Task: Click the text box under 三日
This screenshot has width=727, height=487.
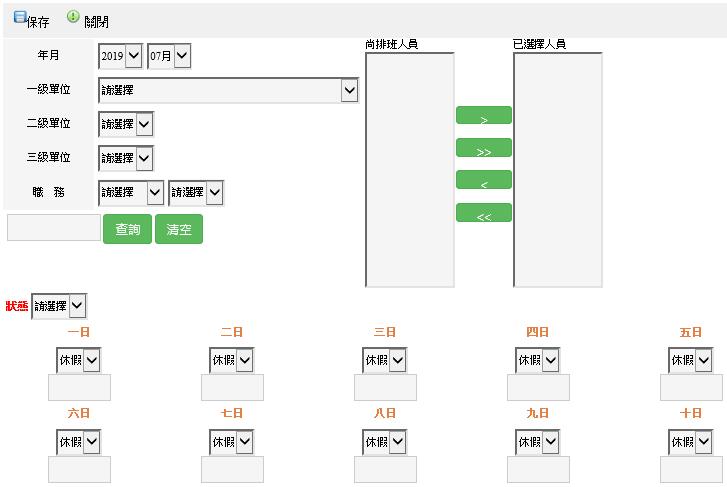Action: (385, 388)
